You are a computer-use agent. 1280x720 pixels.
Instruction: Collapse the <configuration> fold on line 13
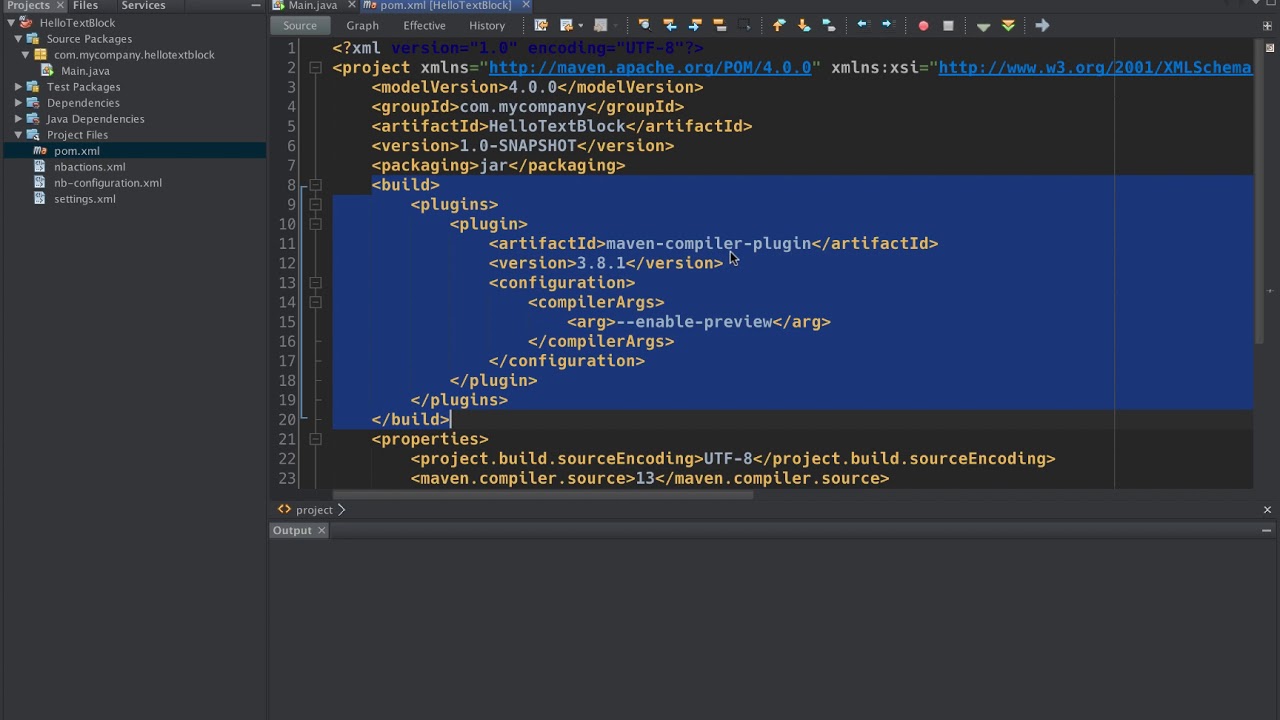click(315, 282)
